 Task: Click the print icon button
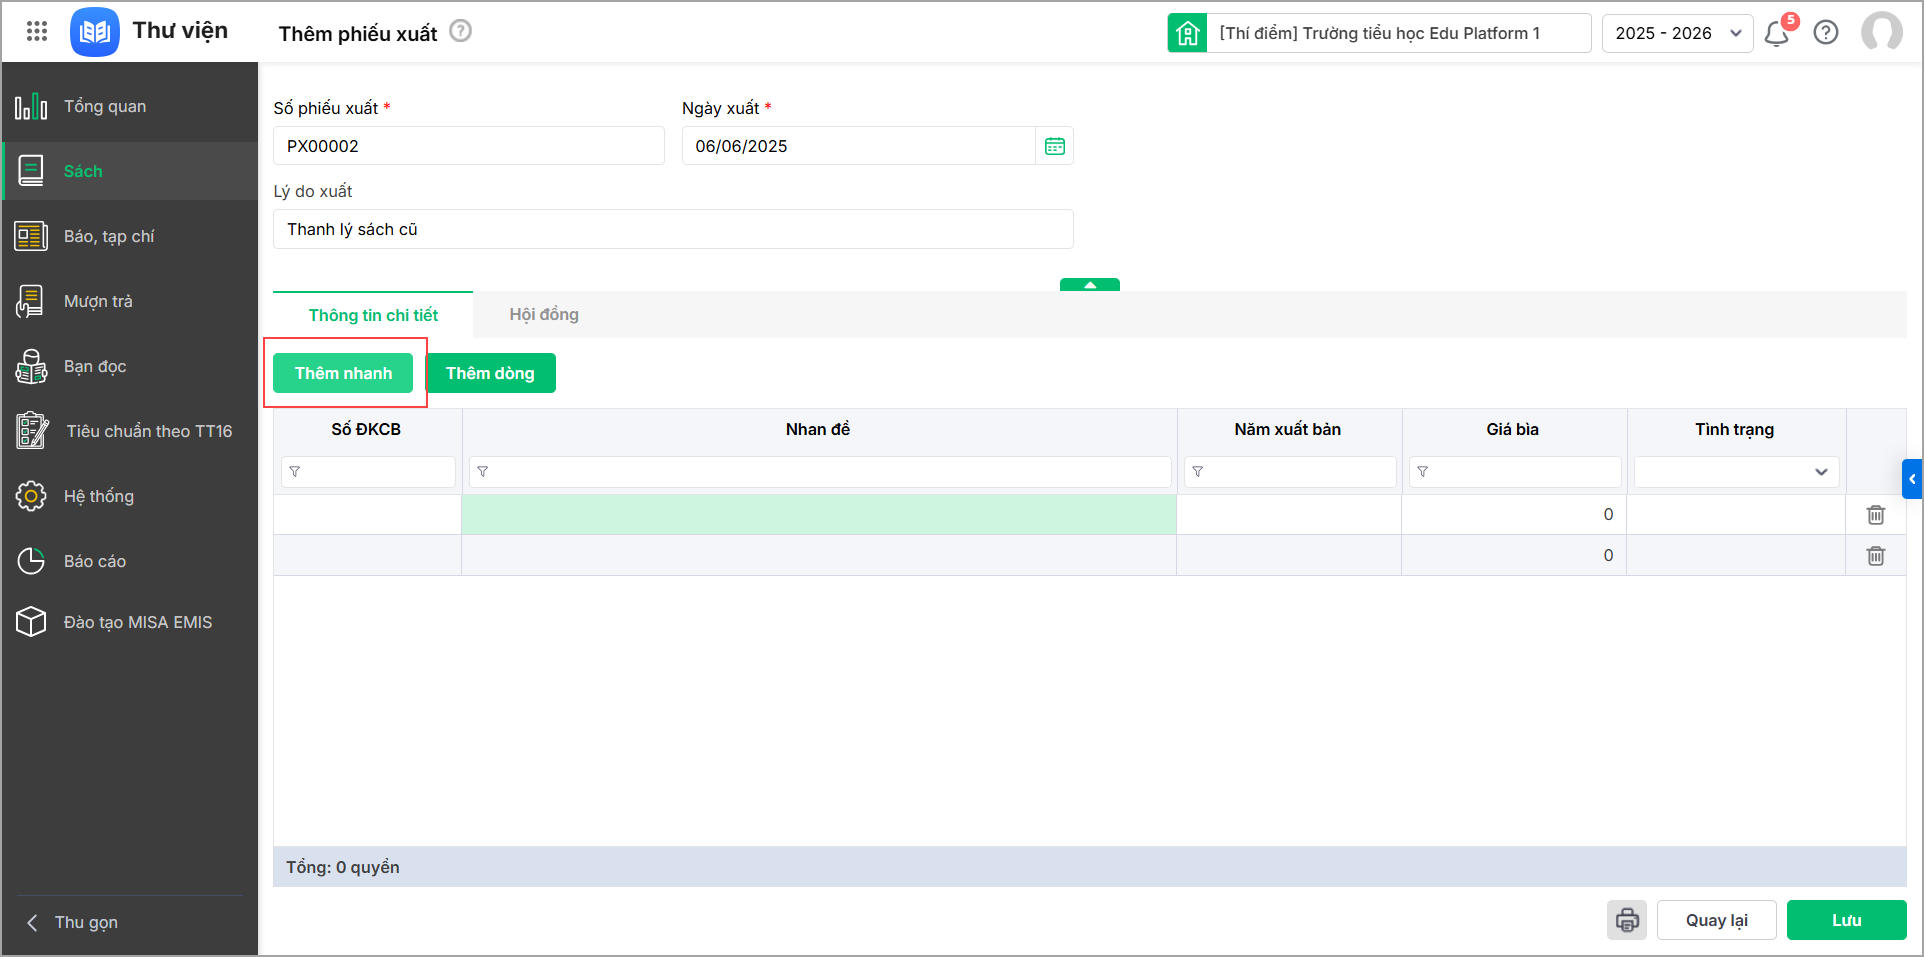[x=1627, y=920]
